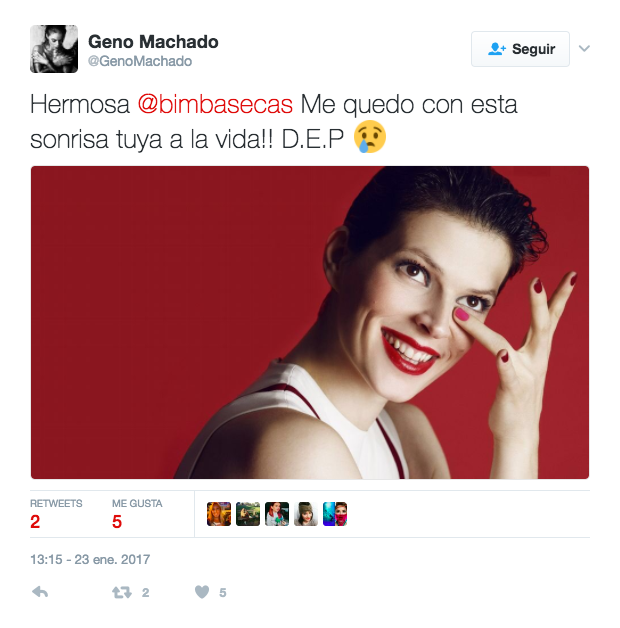Click the reply arrow icon
The height and width of the screenshot is (628, 620).
point(40,592)
